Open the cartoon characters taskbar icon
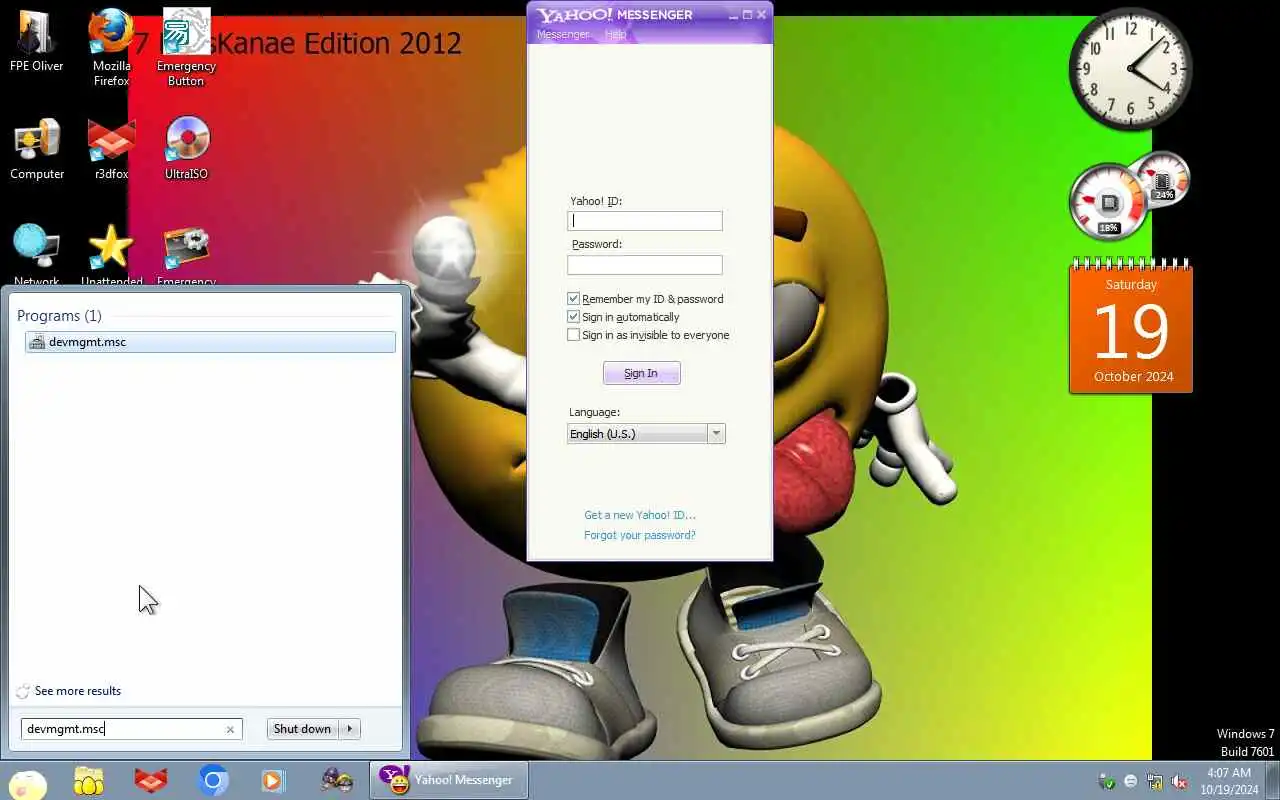 point(337,781)
